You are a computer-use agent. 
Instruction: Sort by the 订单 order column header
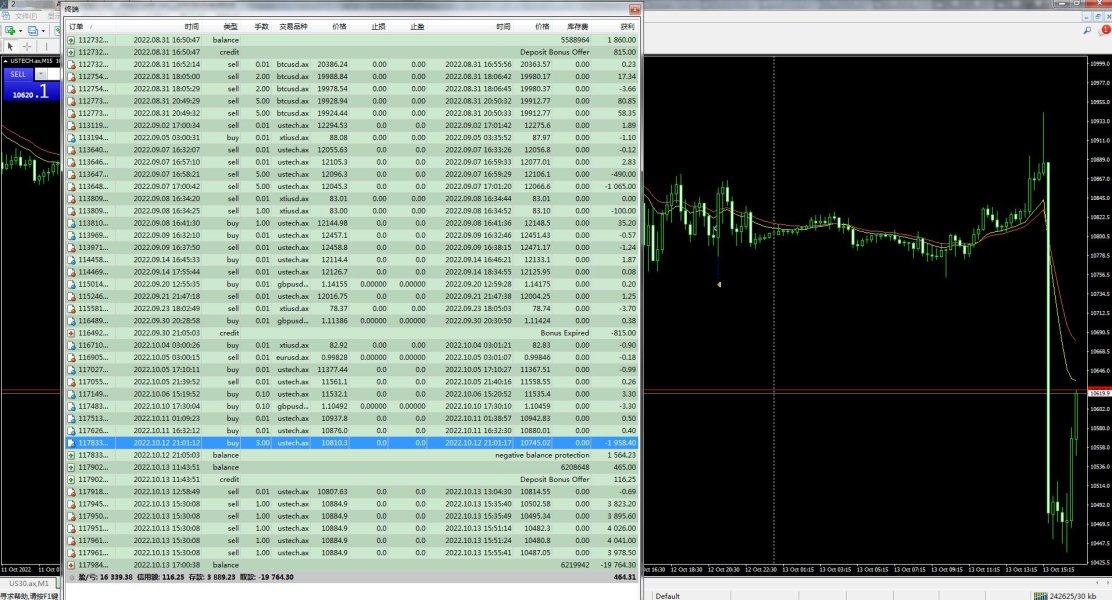76,26
